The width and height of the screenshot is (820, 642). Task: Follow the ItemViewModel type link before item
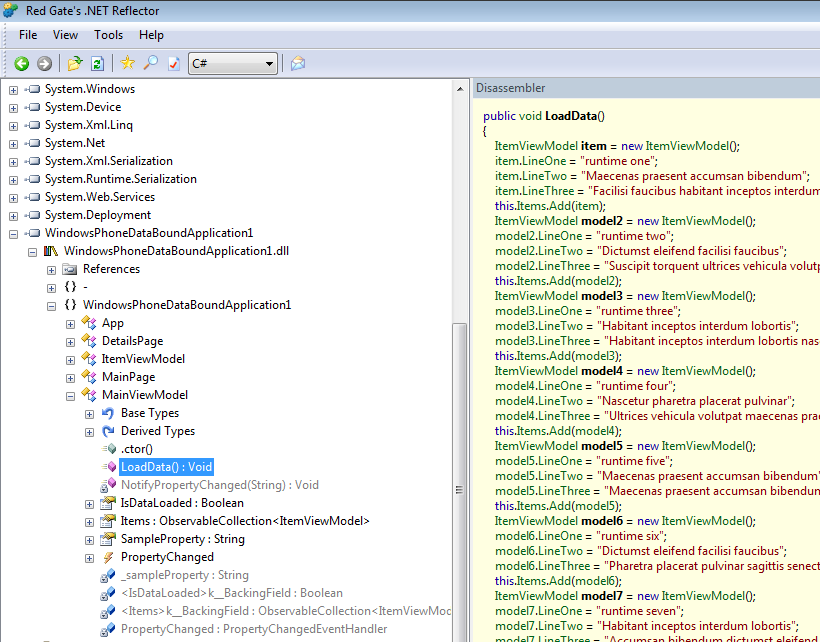click(536, 146)
